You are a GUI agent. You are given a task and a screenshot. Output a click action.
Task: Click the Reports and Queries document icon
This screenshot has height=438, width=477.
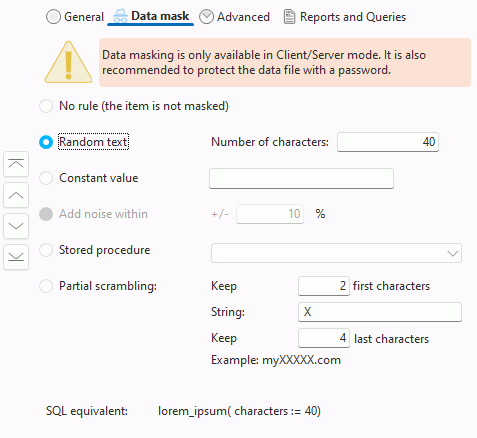(x=289, y=17)
